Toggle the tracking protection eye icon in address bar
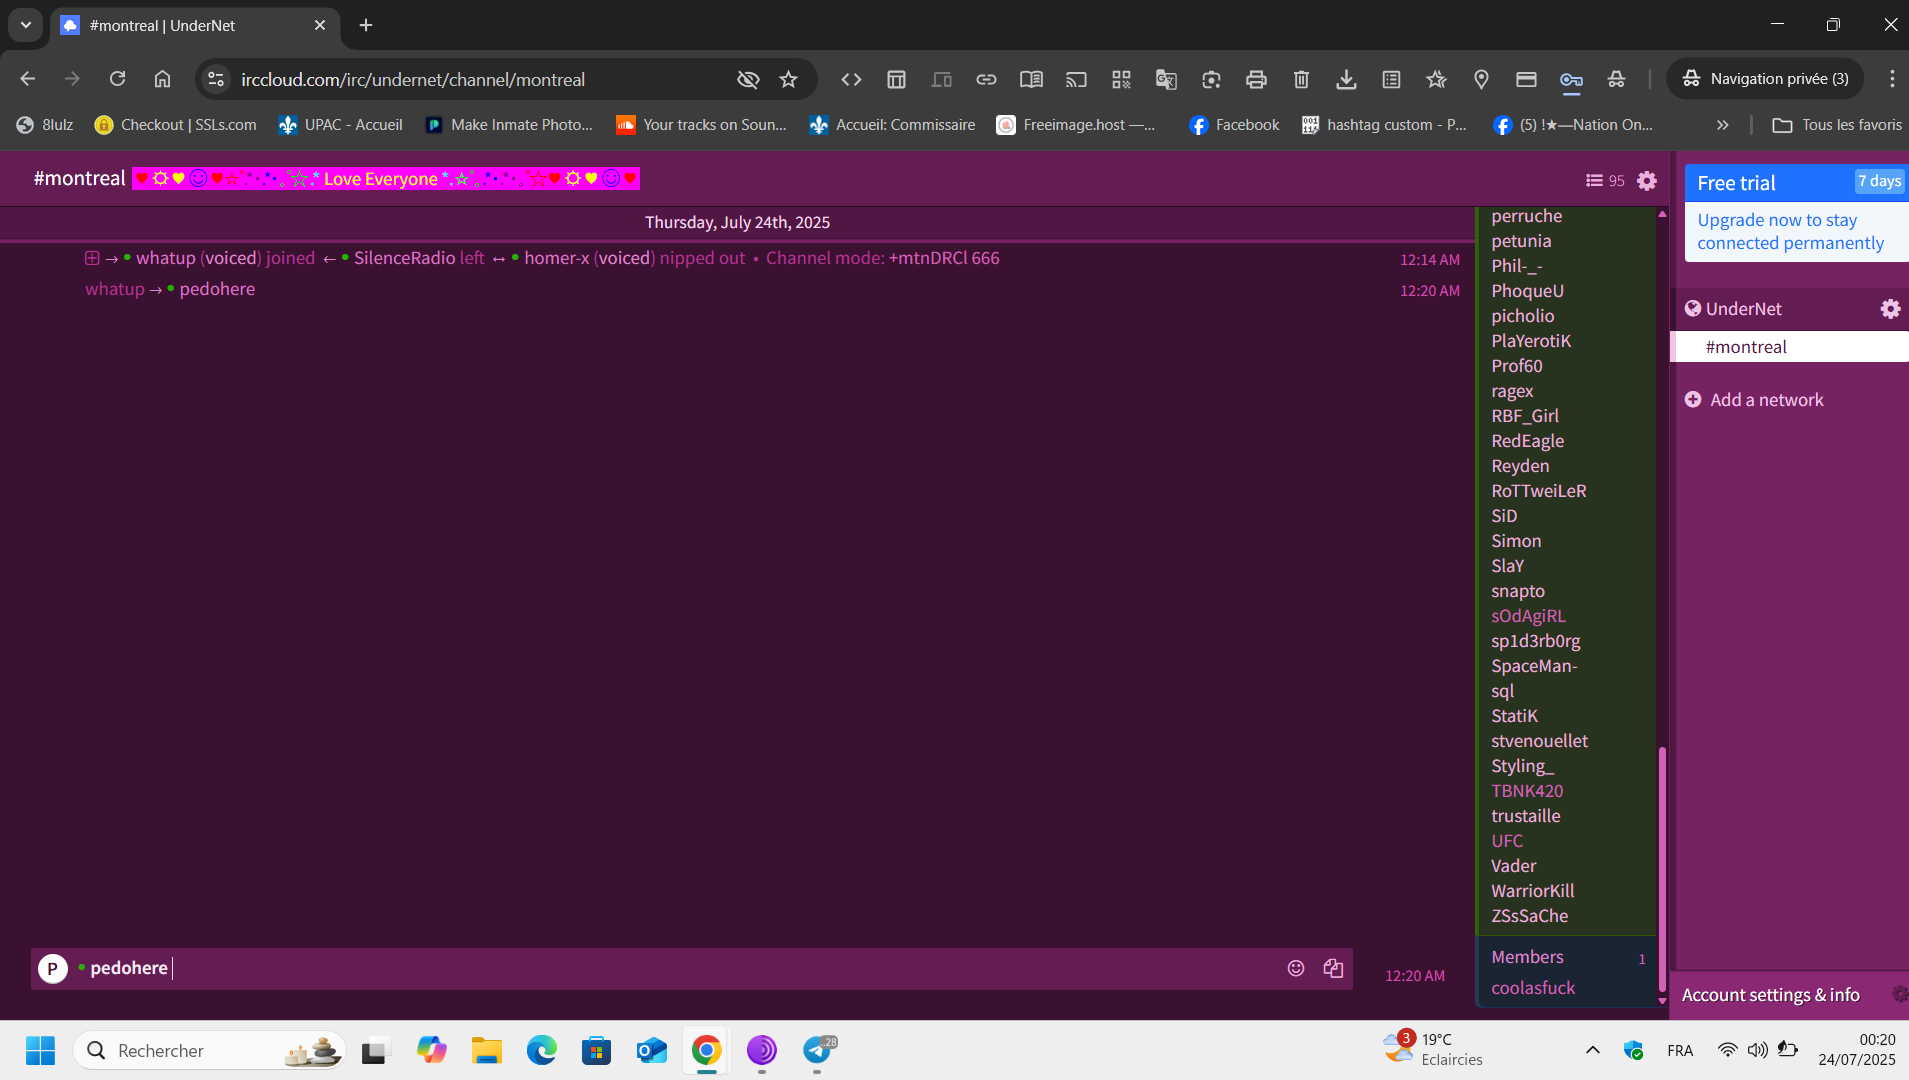The image size is (1909, 1080). pos(747,79)
